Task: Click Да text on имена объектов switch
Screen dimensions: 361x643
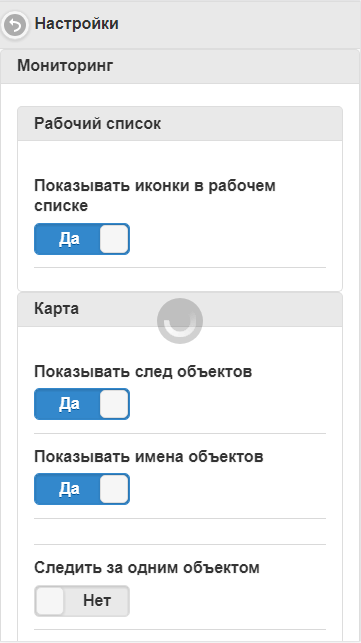Action: coord(69,489)
